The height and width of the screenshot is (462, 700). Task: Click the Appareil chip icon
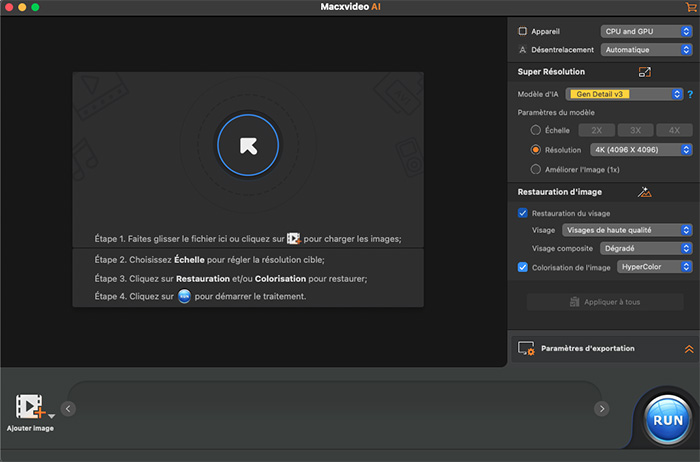522,31
